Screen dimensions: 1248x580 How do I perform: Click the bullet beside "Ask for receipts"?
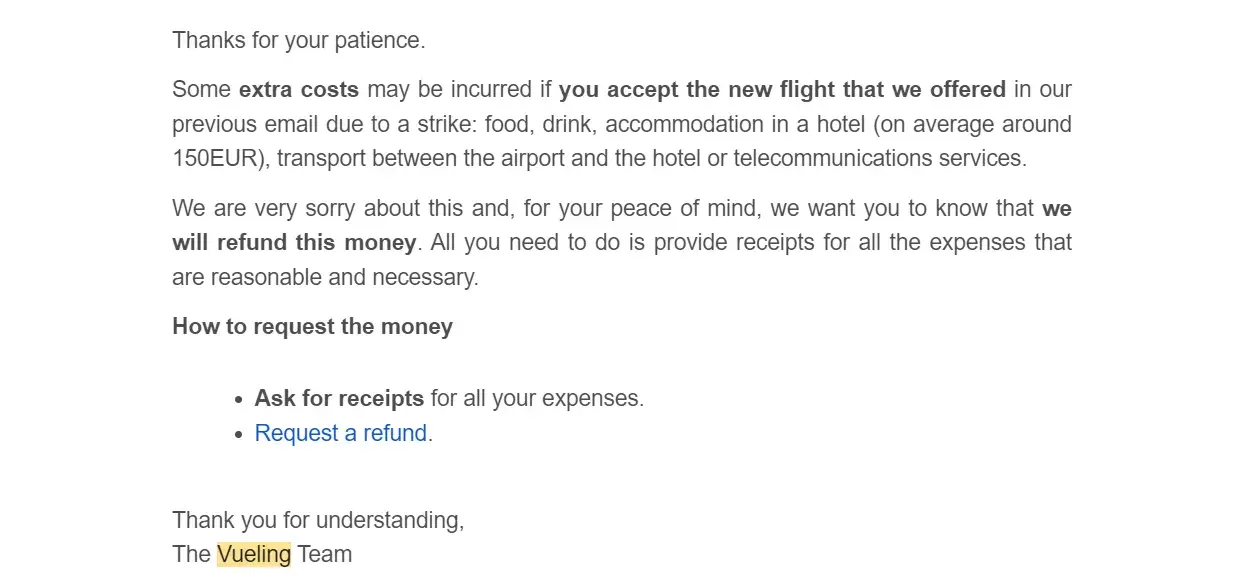tap(238, 399)
